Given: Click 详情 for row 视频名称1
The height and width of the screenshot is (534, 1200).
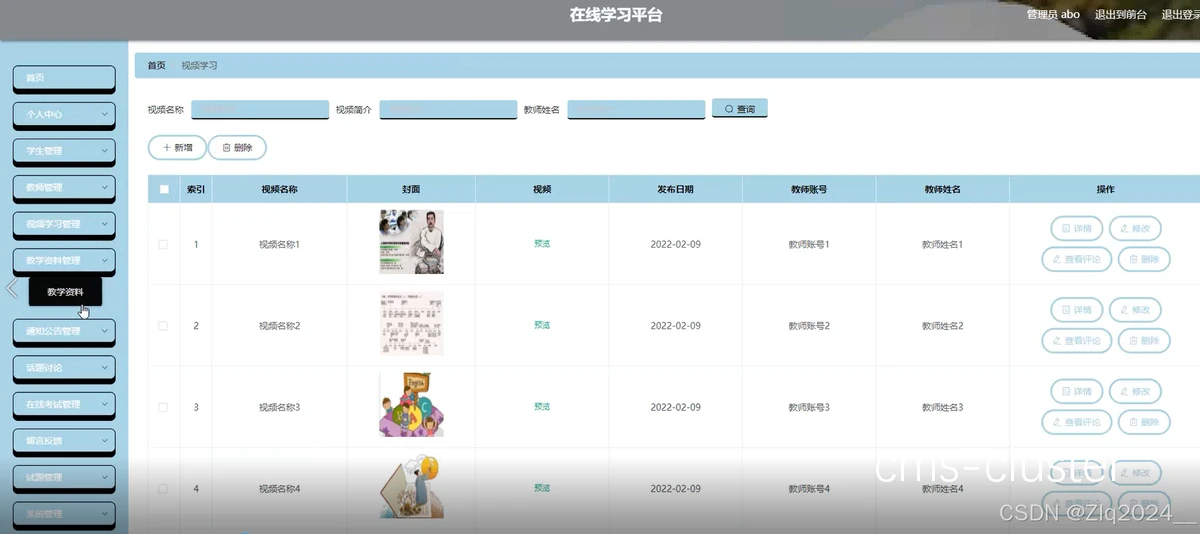Looking at the screenshot, I should (1077, 228).
